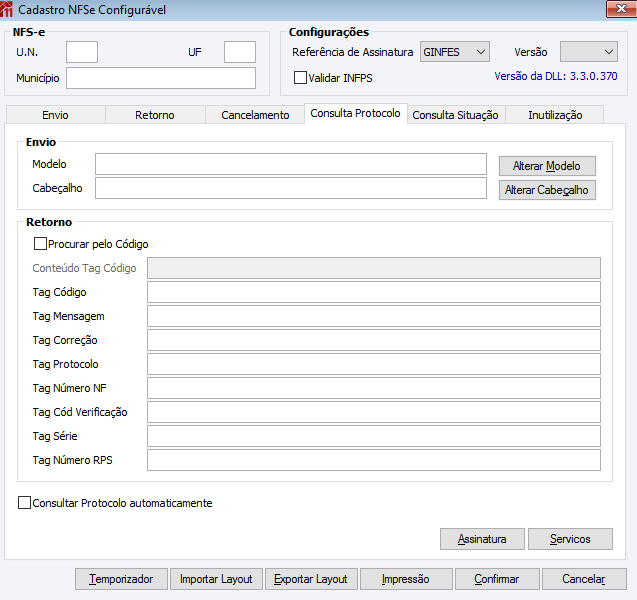
Task: Close the Cadastro NFSe Configurável window
Action: [621, 9]
